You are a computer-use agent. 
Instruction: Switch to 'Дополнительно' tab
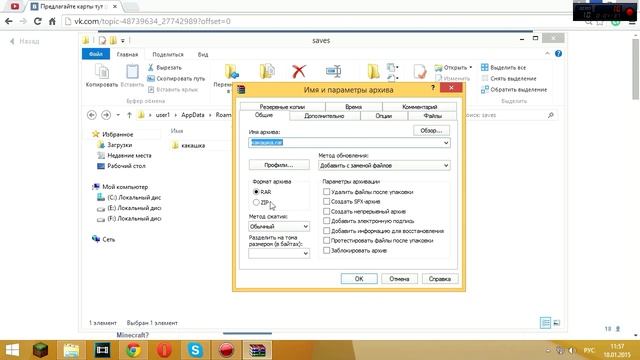[324, 116]
